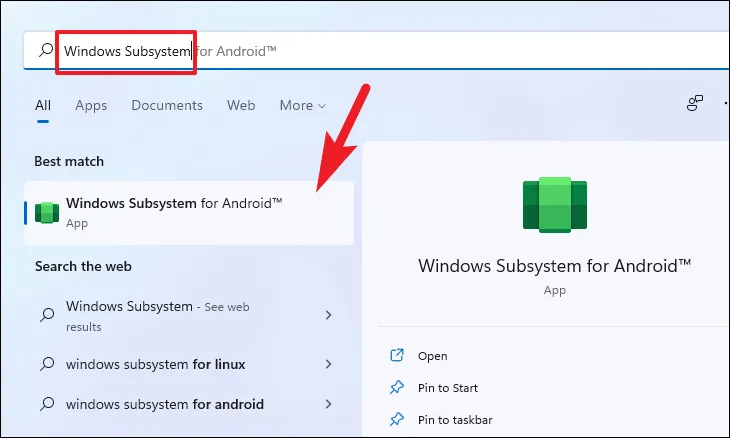Switch to the Apps tab

click(91, 106)
